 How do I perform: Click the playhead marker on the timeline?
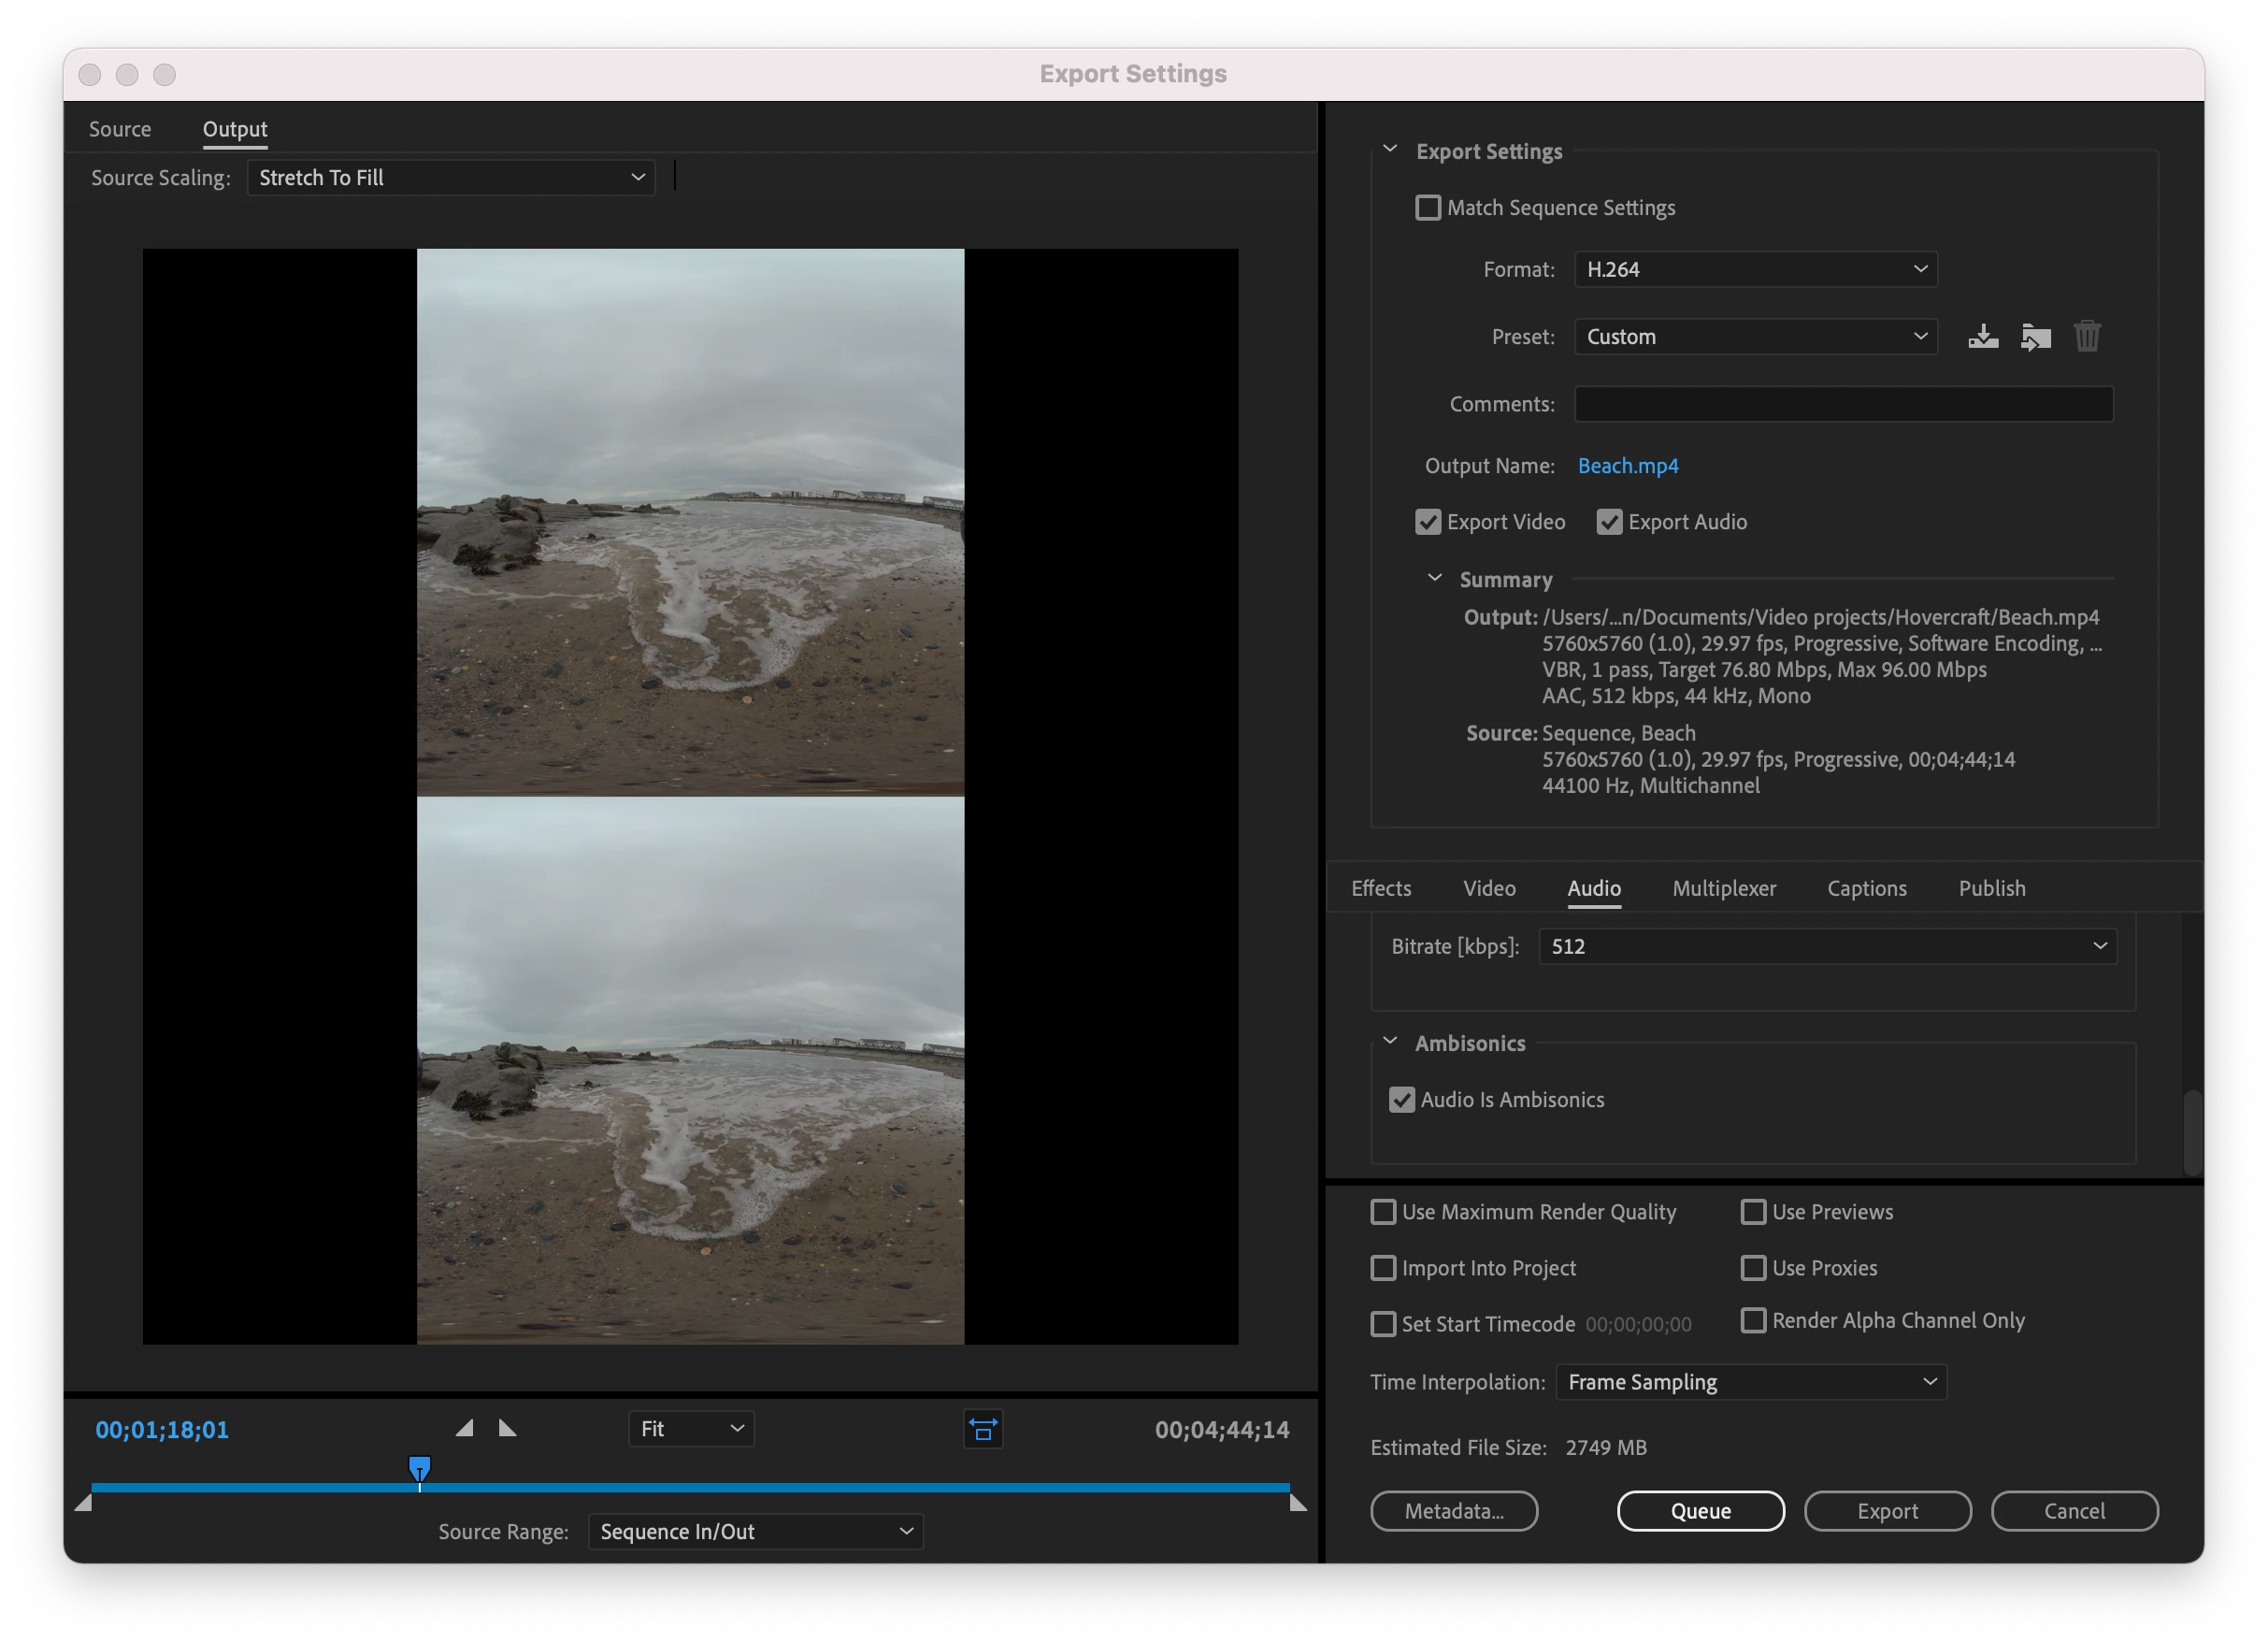[x=420, y=1469]
